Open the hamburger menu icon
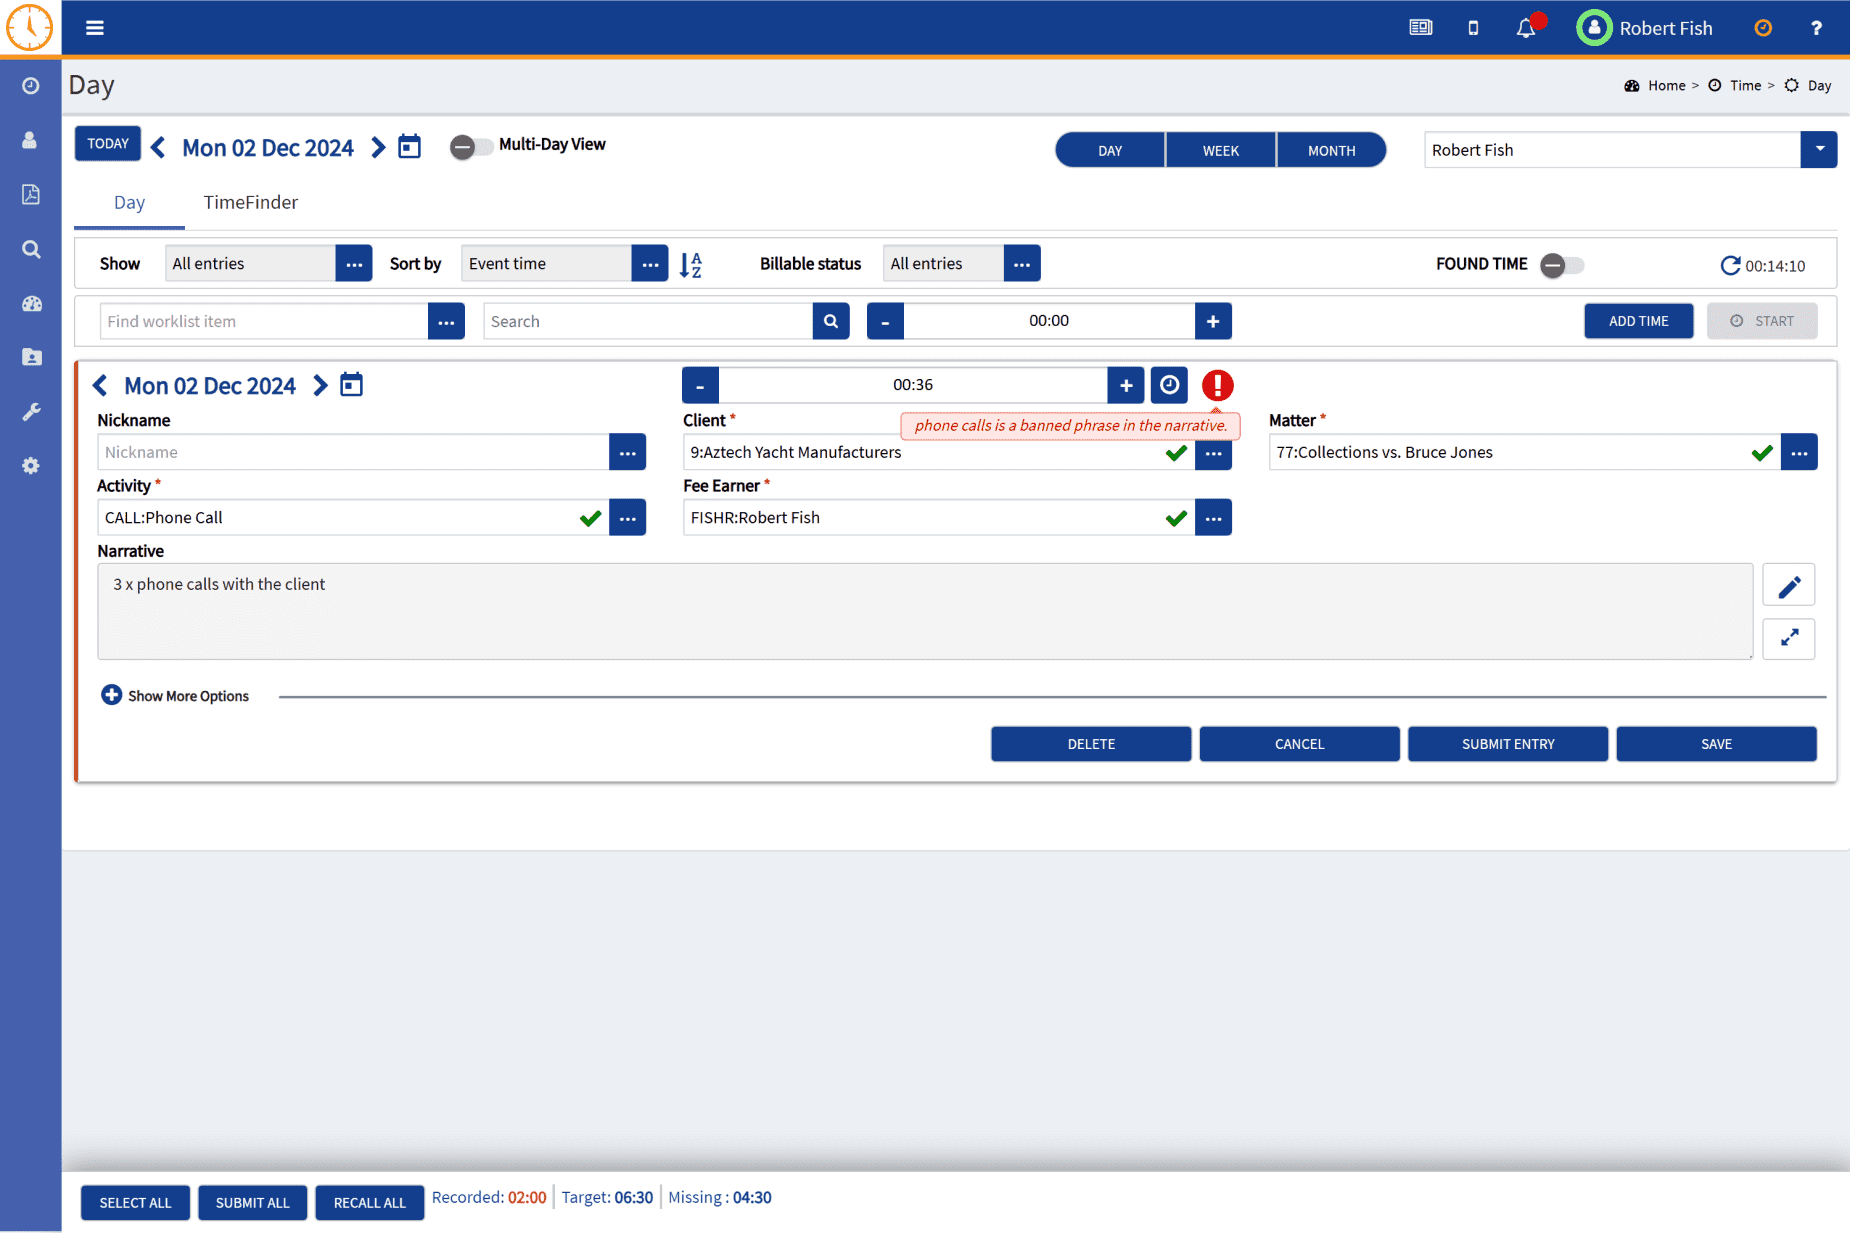Image resolution: width=1850 pixels, height=1234 pixels. pos(95,28)
